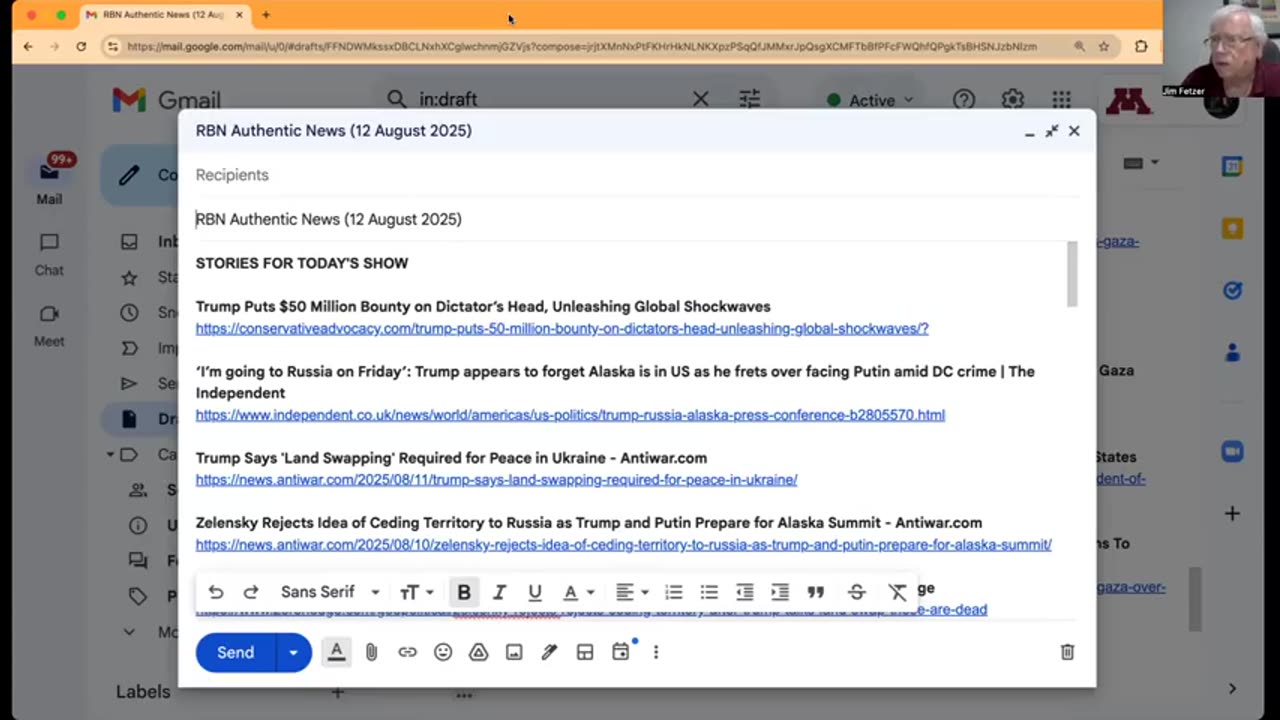
Task: Open Gmail settings gear
Action: point(1013,100)
